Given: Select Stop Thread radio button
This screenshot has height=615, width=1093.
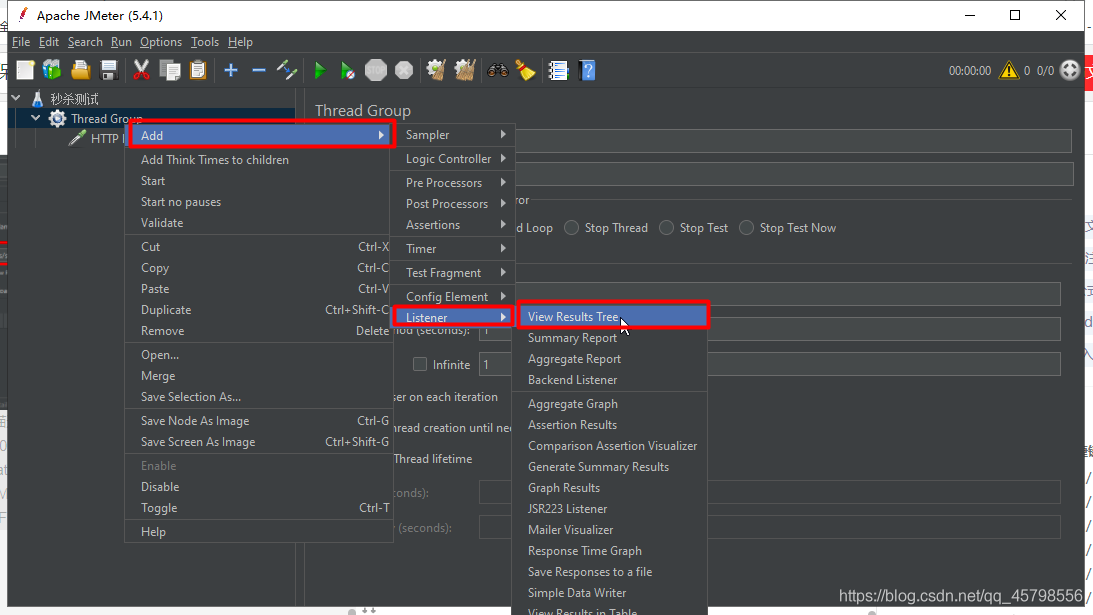Looking at the screenshot, I should tap(572, 228).
